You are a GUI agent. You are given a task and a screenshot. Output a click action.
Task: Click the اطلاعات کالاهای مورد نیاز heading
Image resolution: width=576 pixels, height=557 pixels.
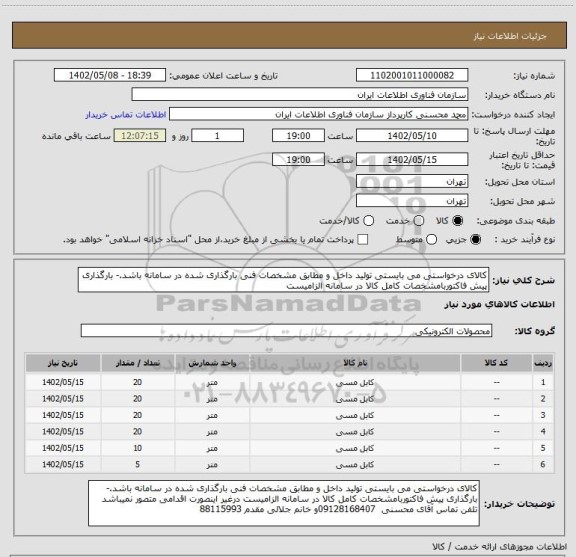[500, 305]
